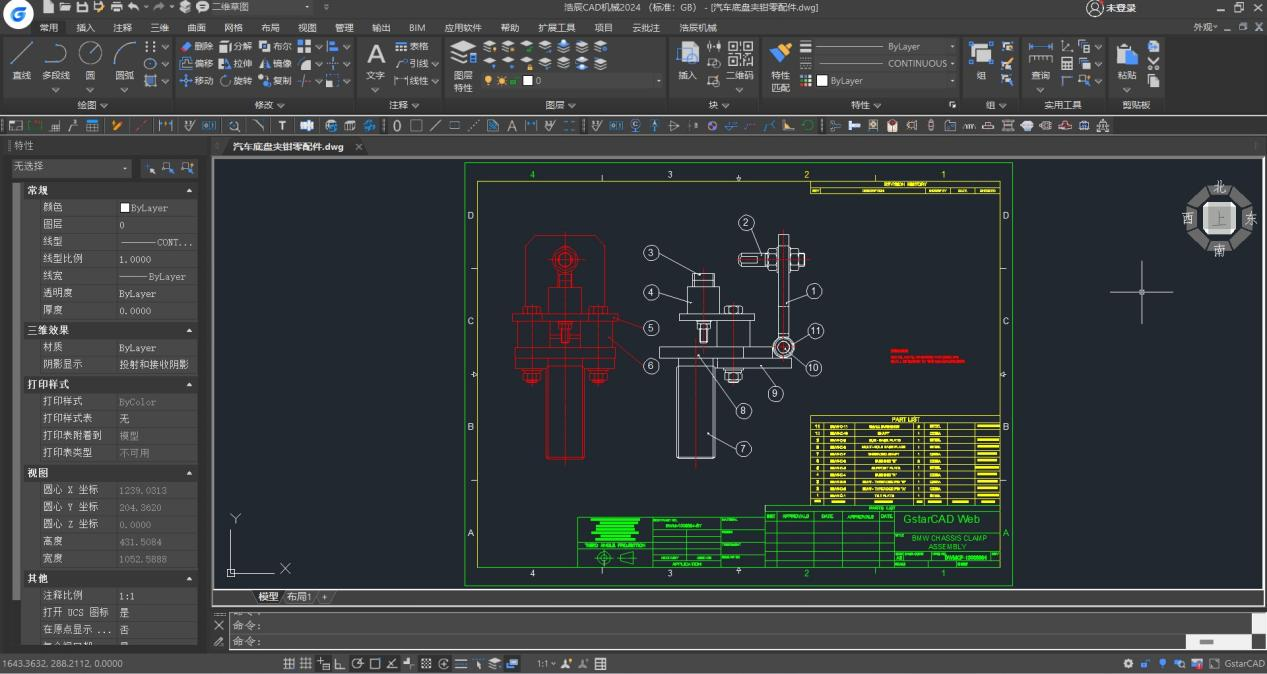
Task: Select the 移动 (Move) tool
Action: [x=202, y=81]
